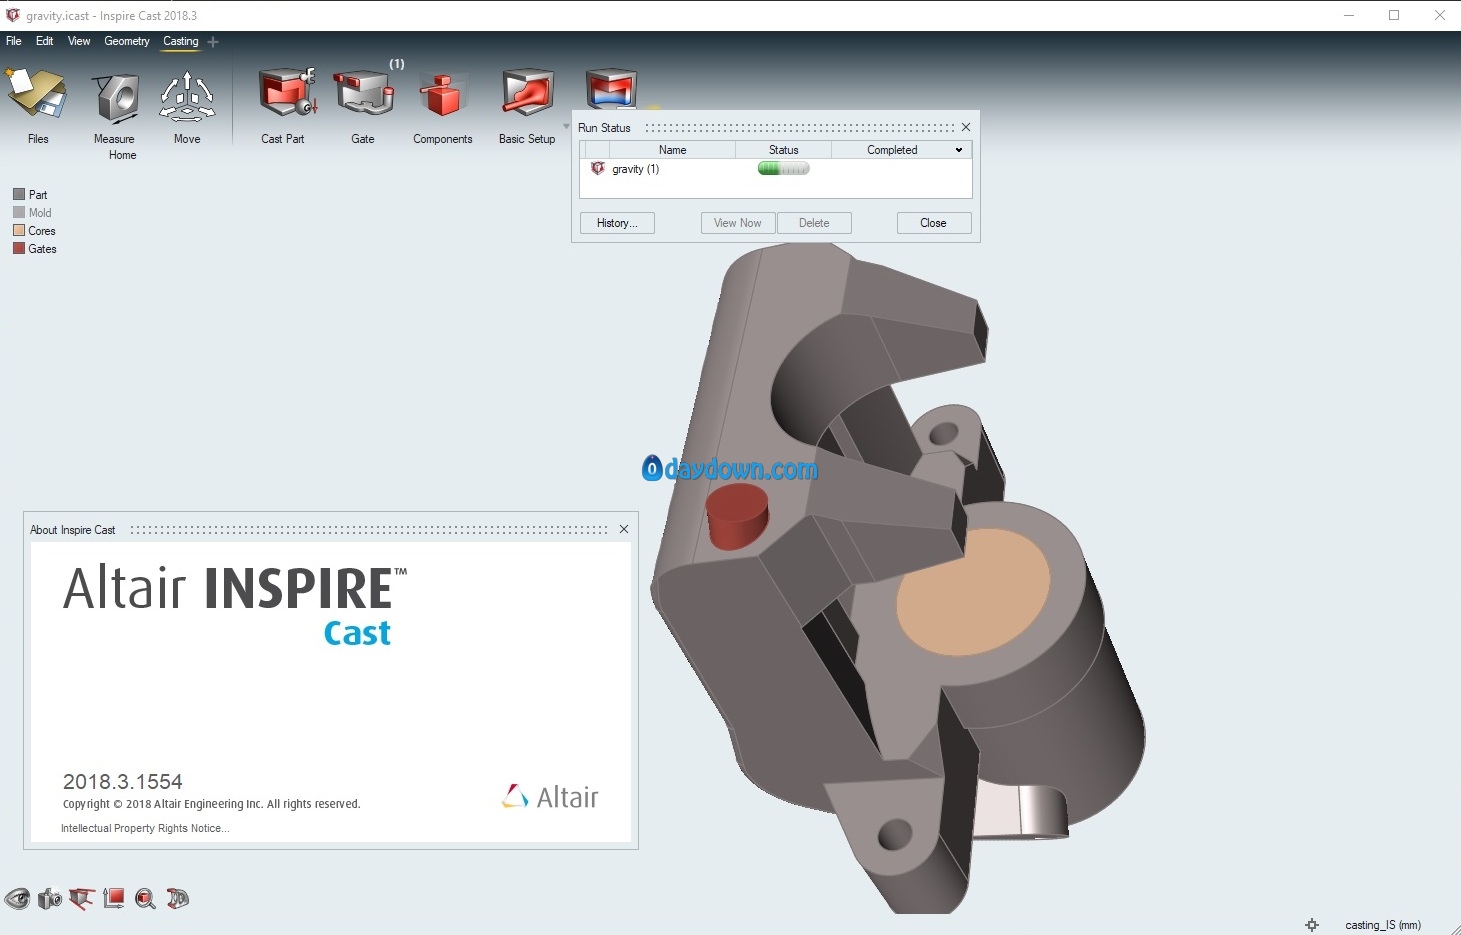Click the Mold legend label
Viewport: 1461px width, 935px height.
click(x=40, y=212)
